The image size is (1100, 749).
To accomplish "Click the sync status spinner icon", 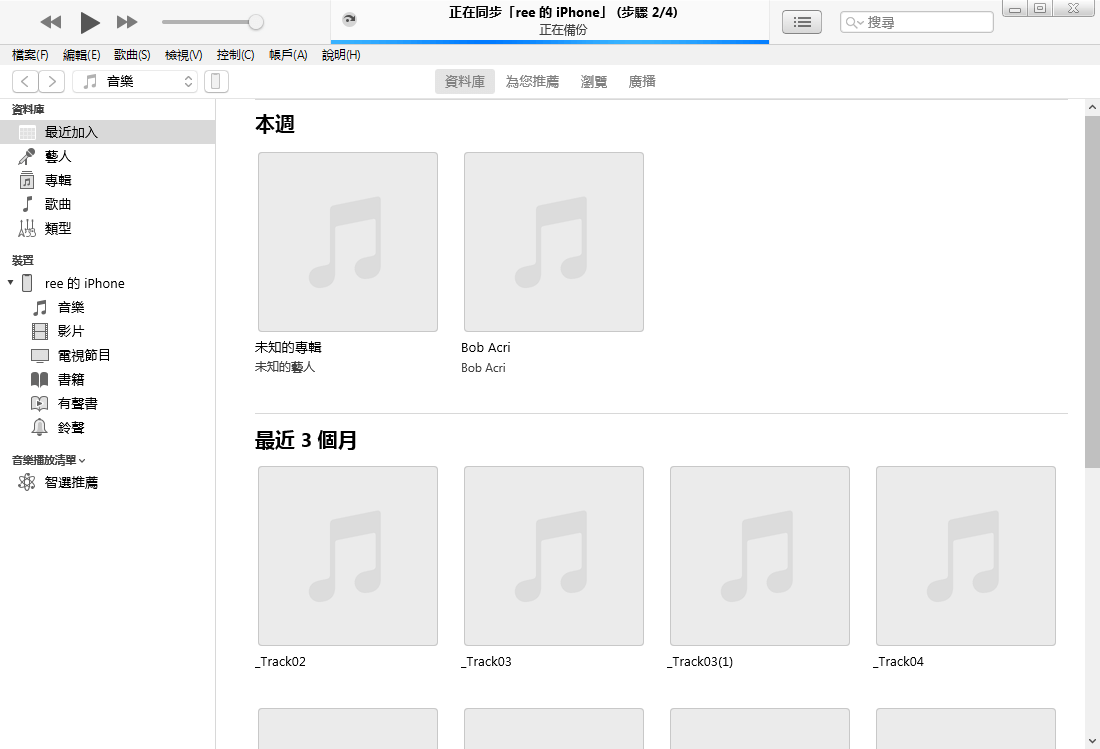I will [349, 20].
